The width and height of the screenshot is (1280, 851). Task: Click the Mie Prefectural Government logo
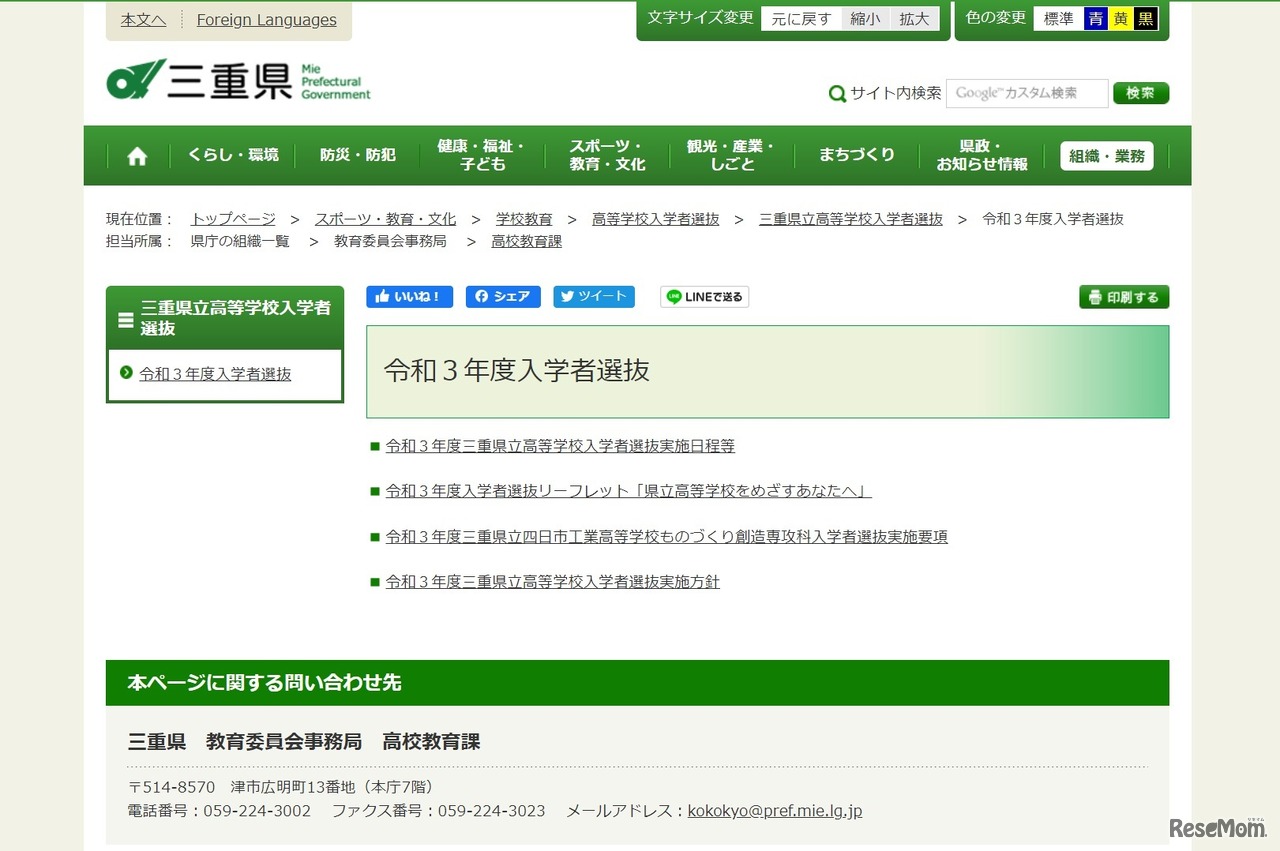(x=236, y=81)
